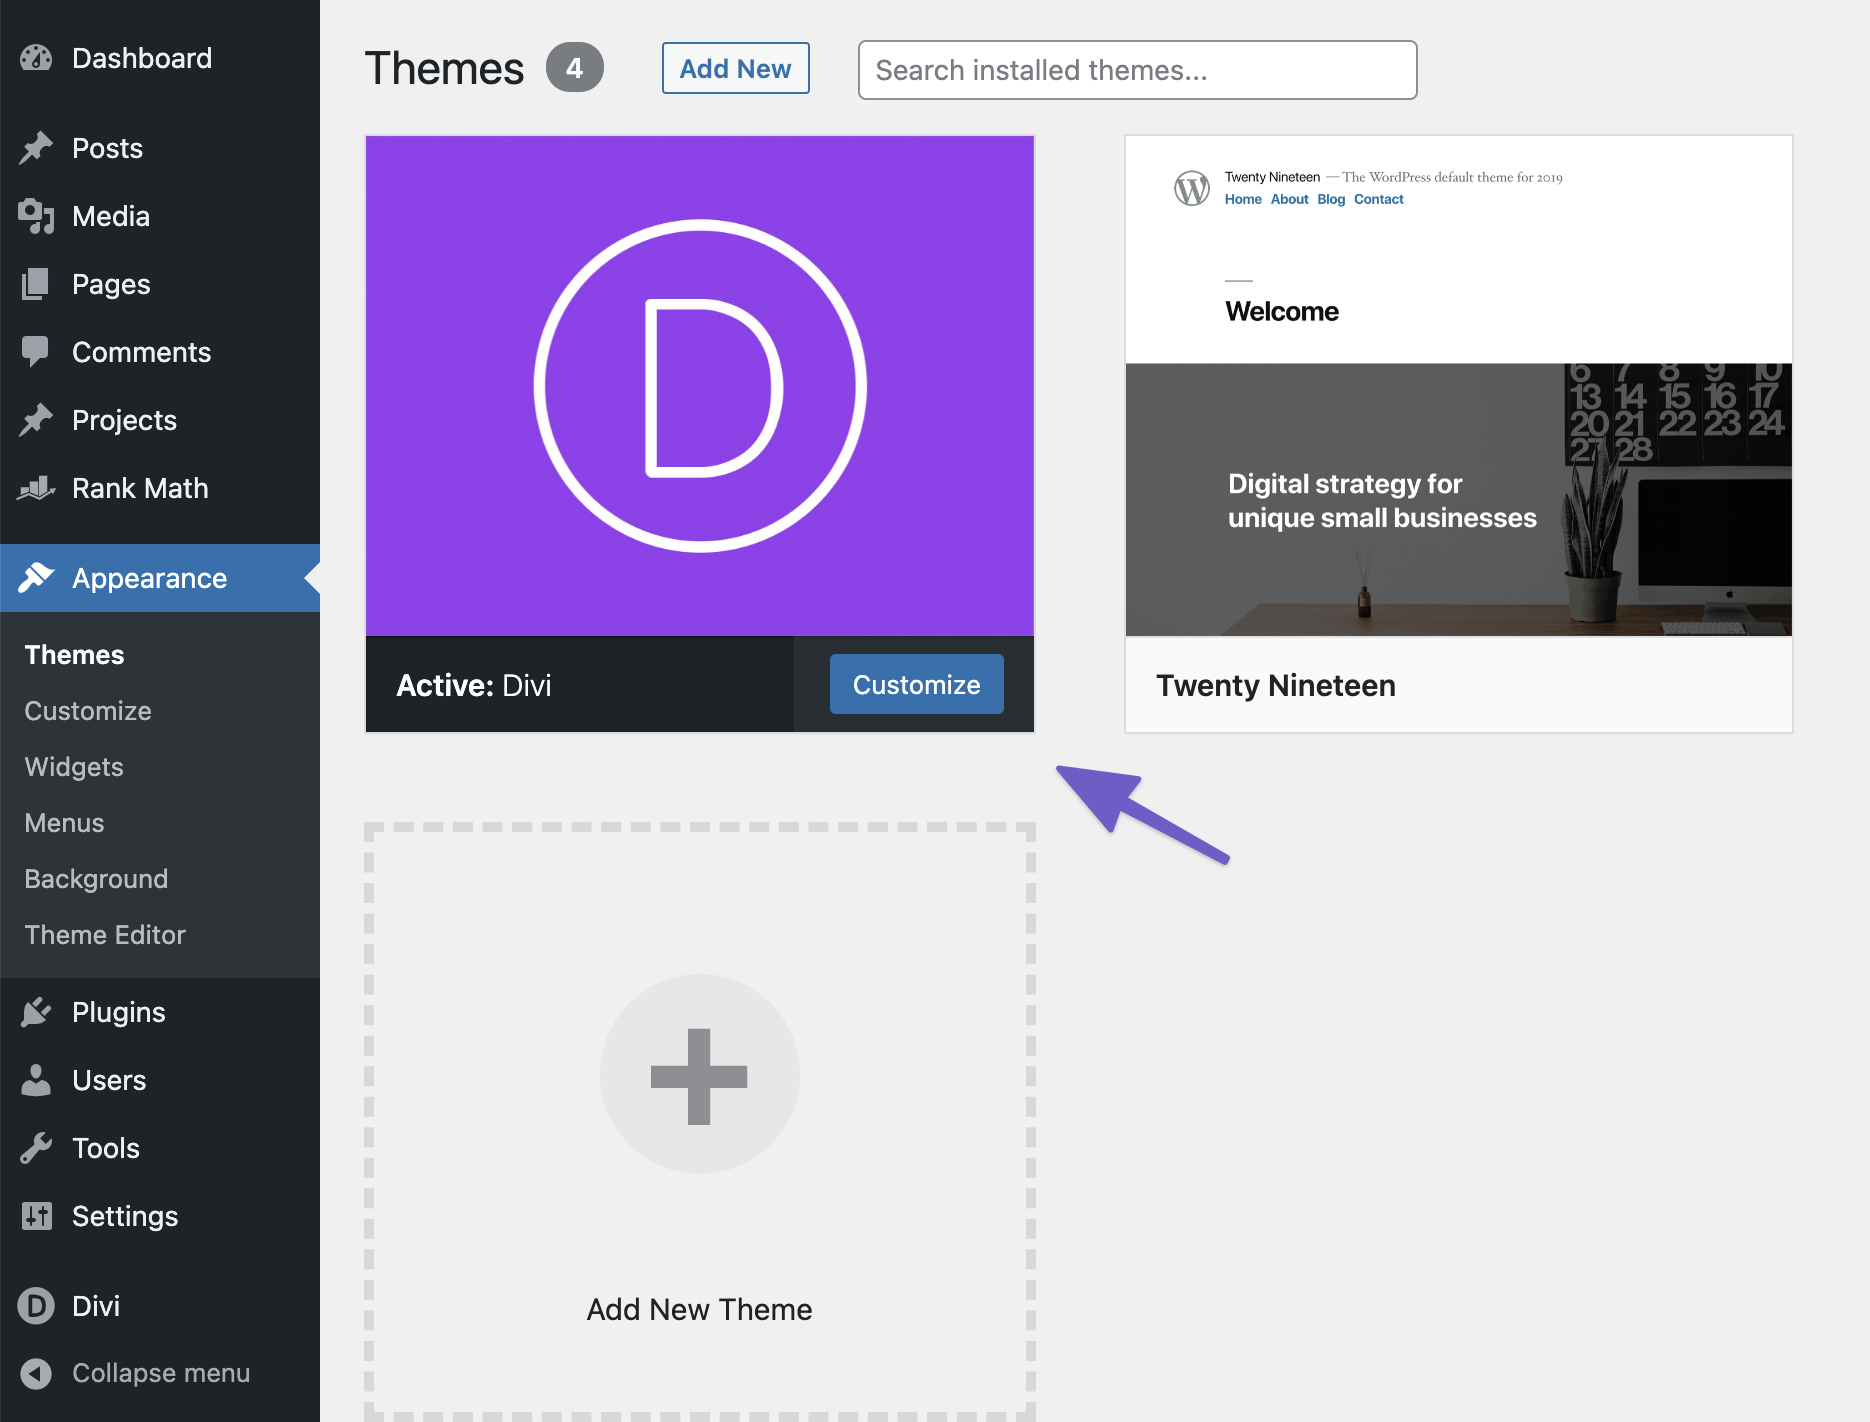The image size is (1870, 1422).
Task: Click the blue Customize button for Divi
Action: coord(916,684)
